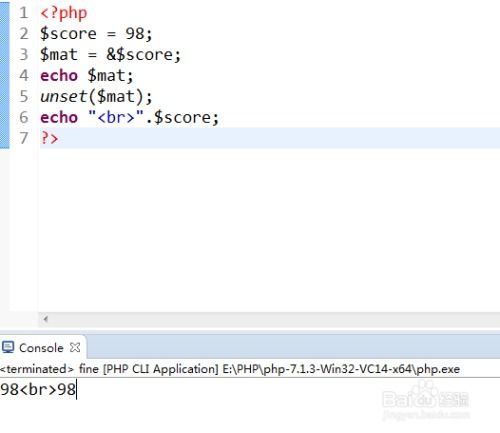Place cursor on the <?php opening tag

coord(63,13)
